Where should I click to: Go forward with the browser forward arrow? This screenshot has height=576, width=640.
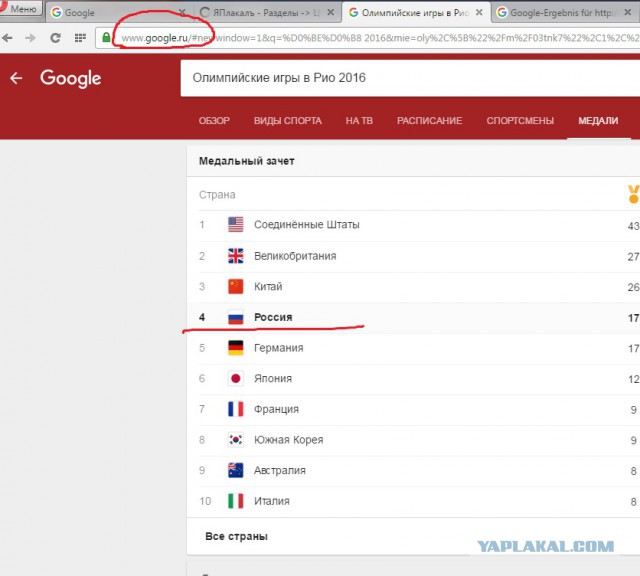(30, 38)
